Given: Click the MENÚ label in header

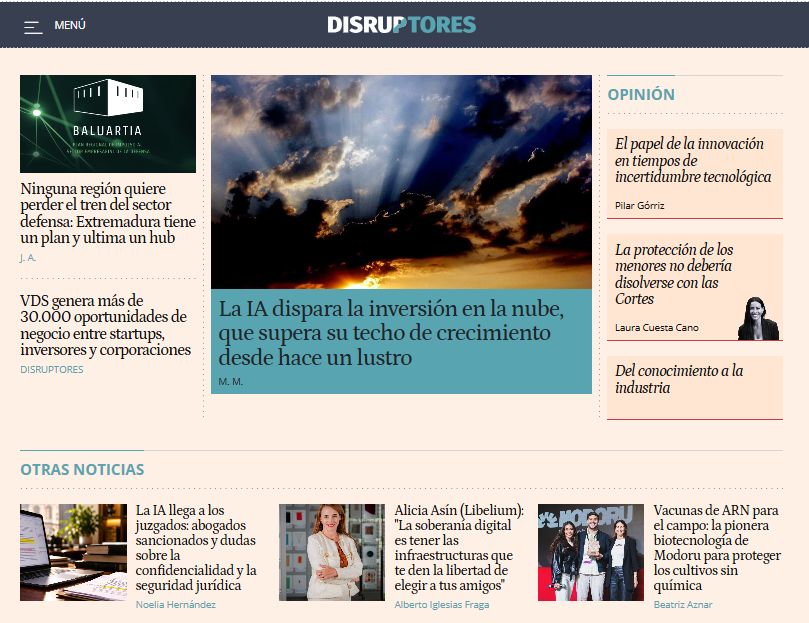Looking at the screenshot, I should (70, 25).
